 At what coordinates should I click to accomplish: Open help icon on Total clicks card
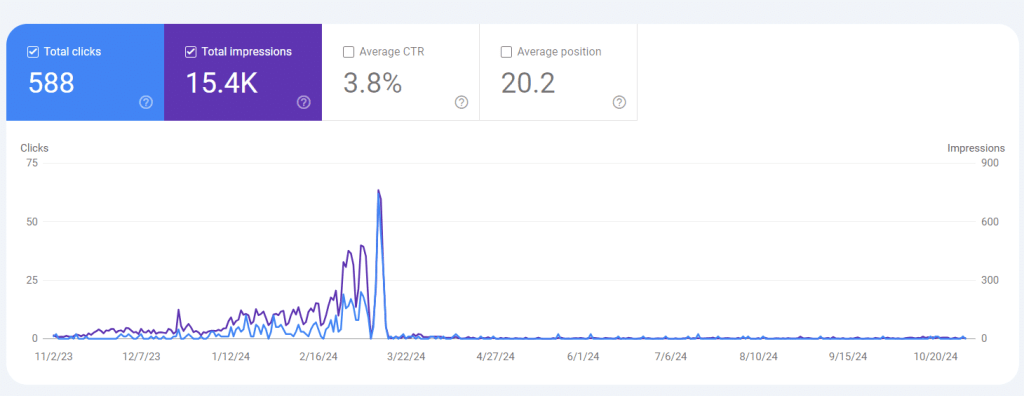pyautogui.click(x=146, y=102)
